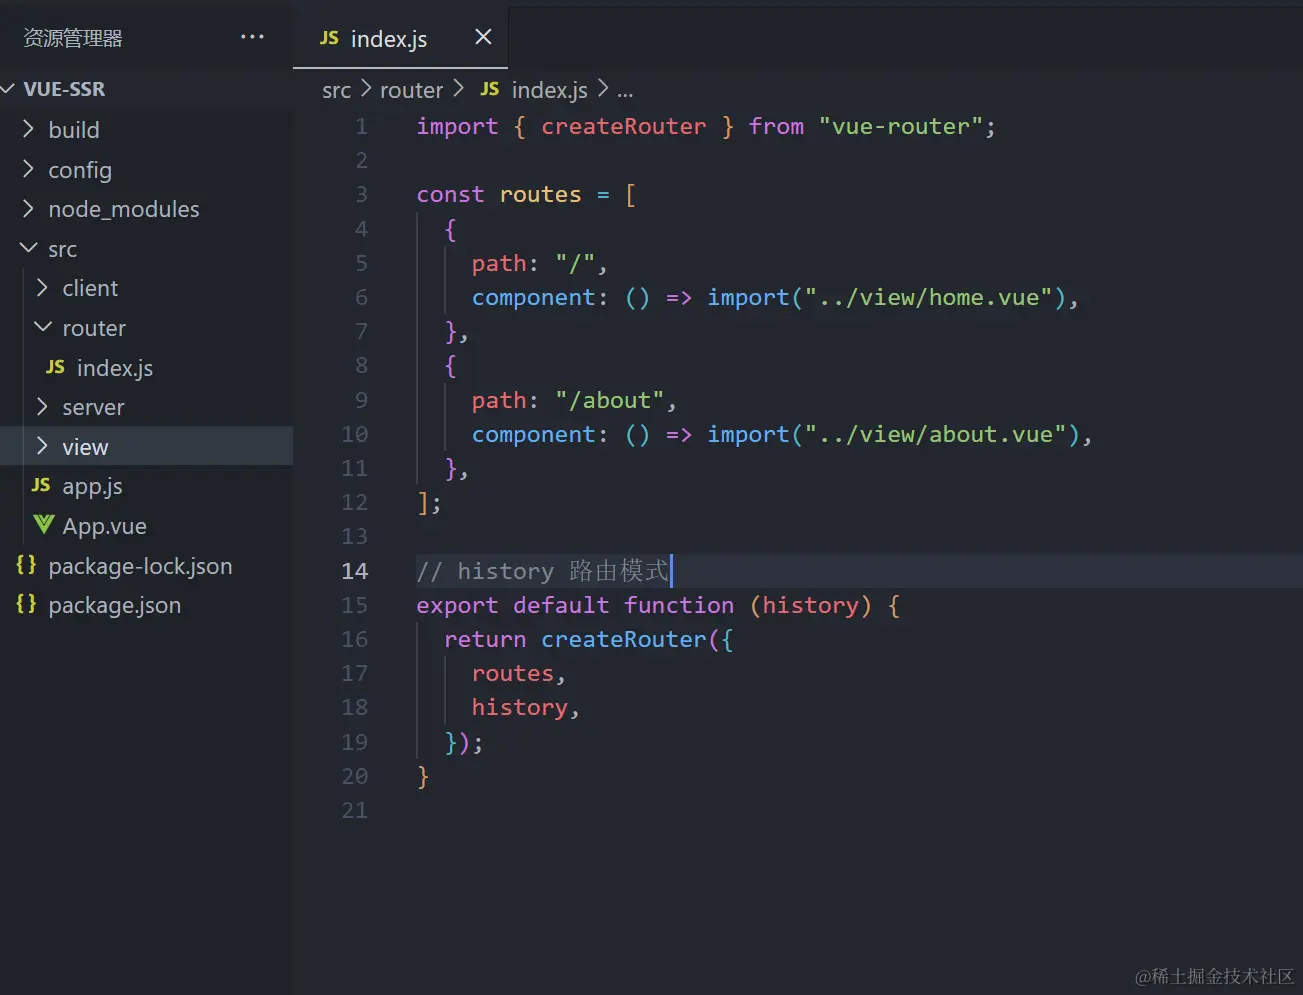This screenshot has height=995, width=1303.
Task: Click the Vue logo icon beside App.vue
Action: pyautogui.click(x=43, y=524)
